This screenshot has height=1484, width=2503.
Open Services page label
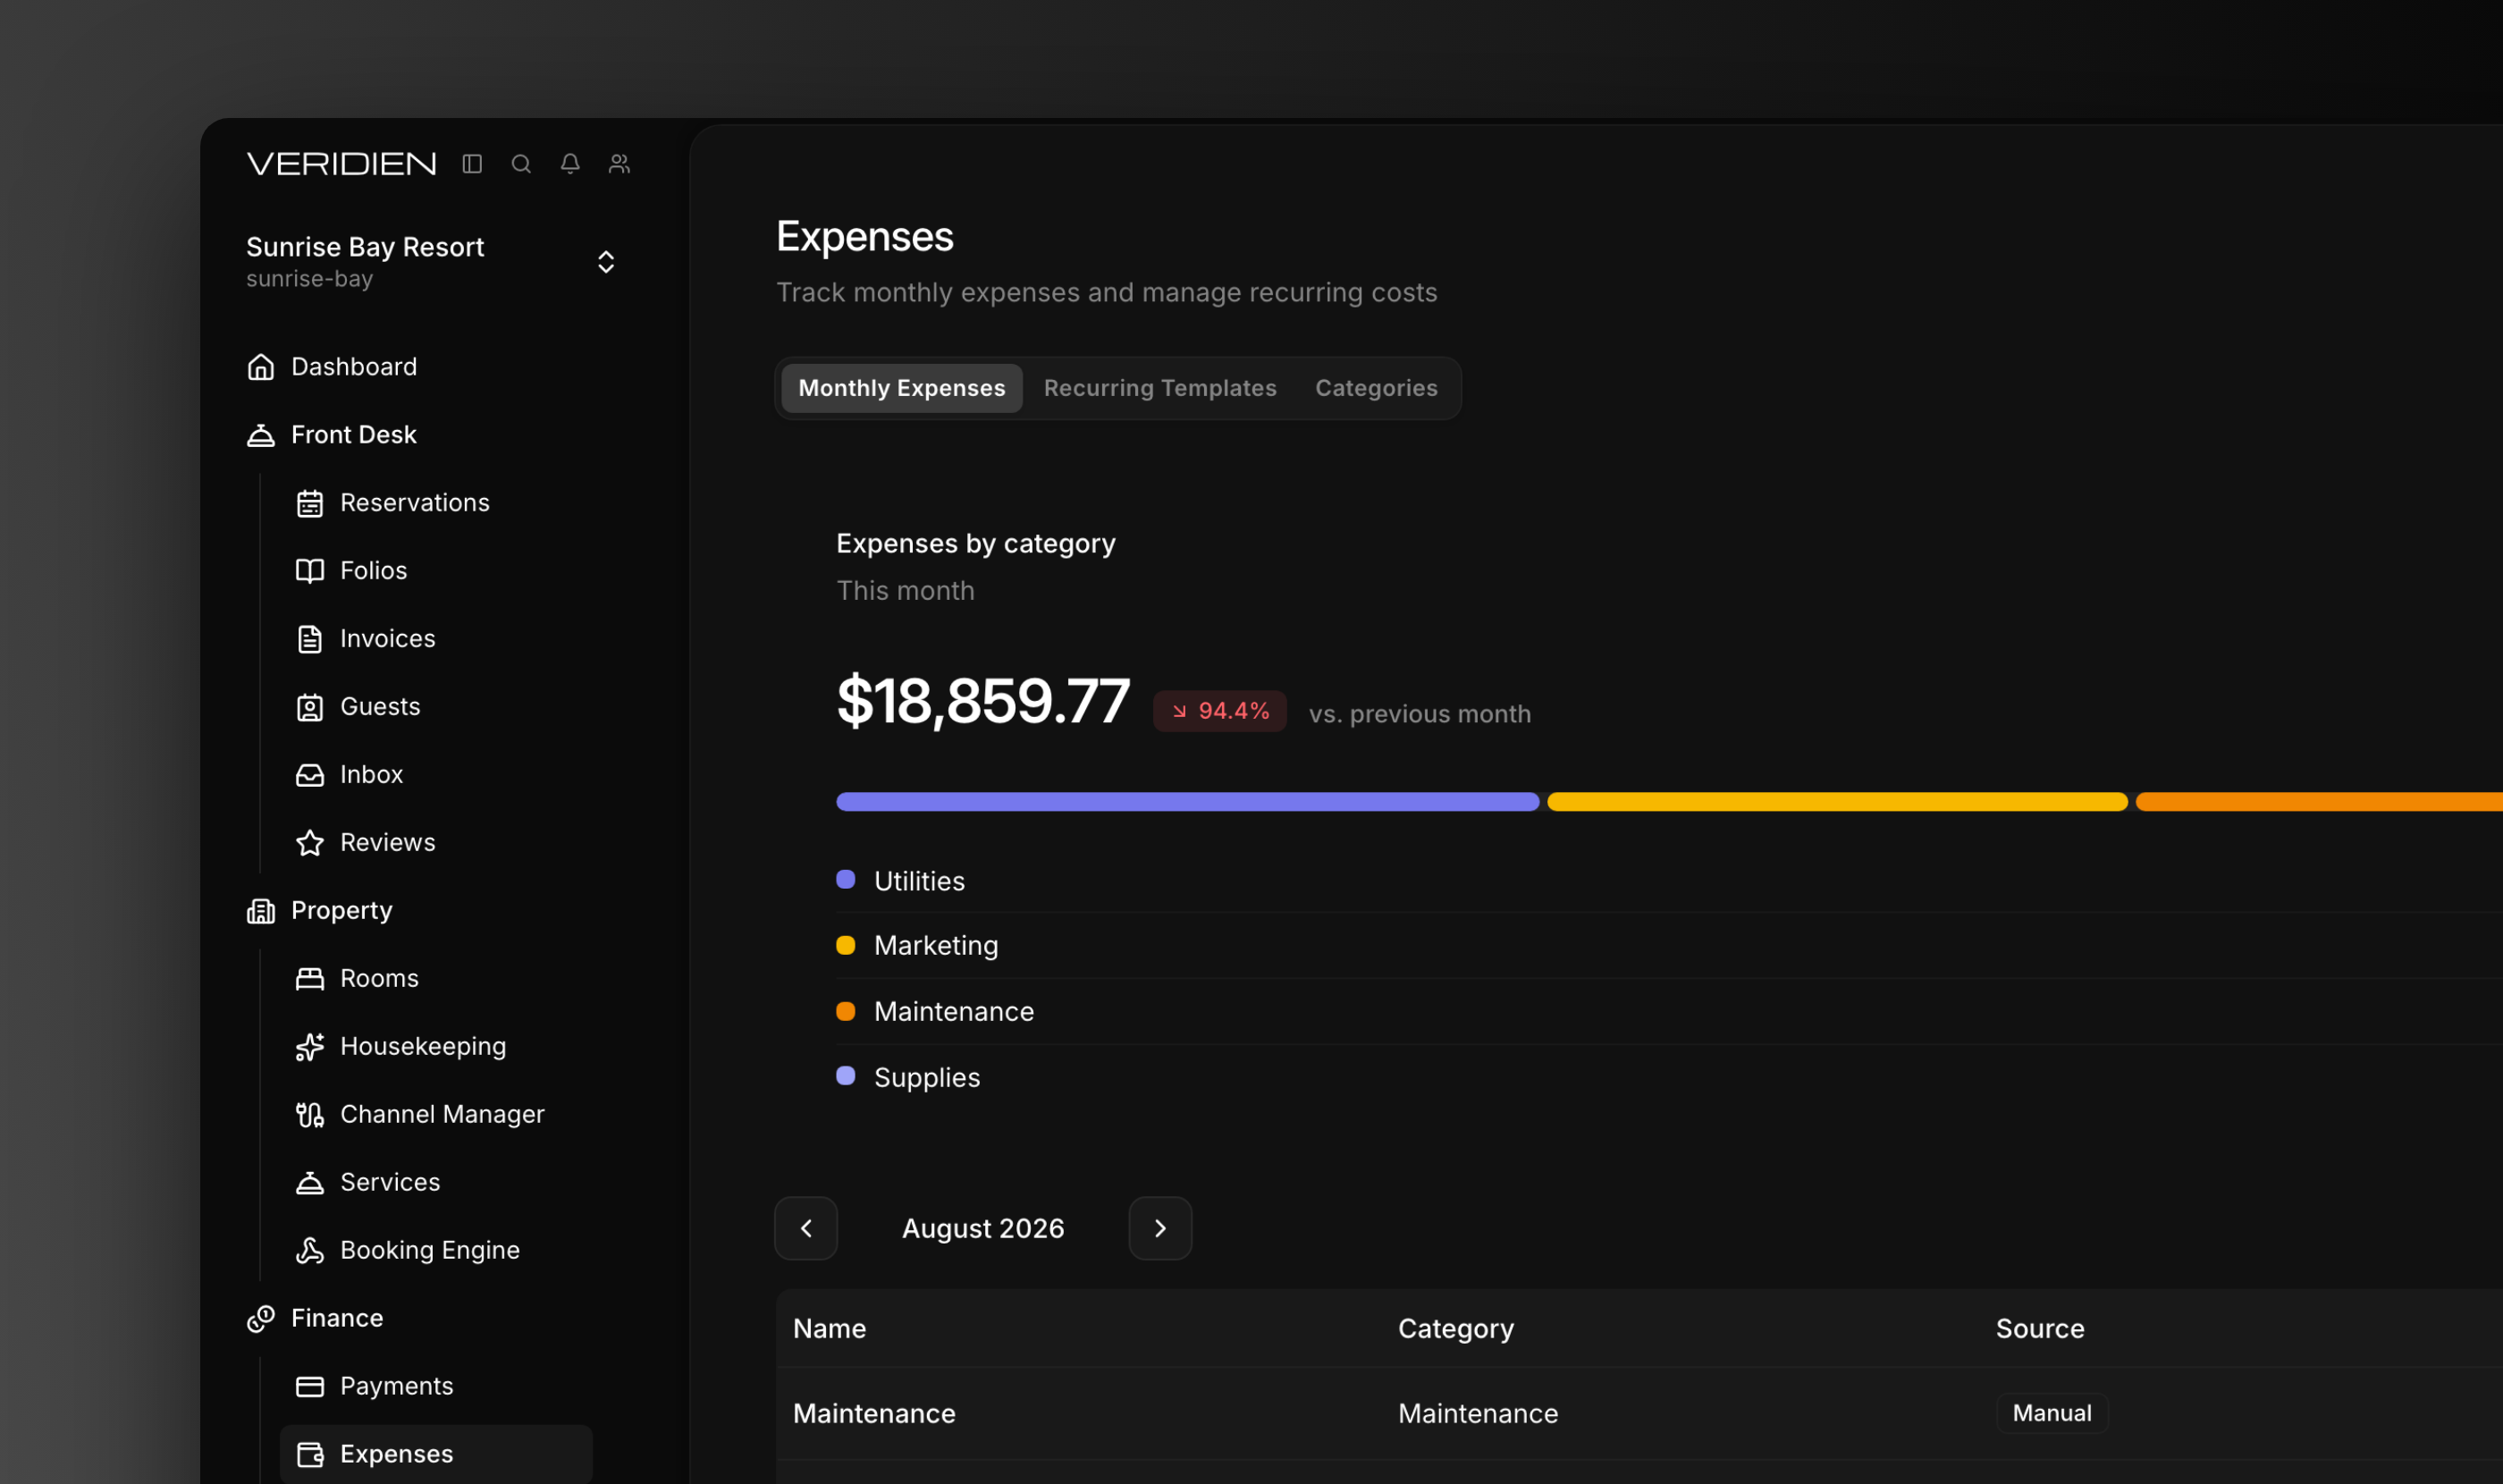pos(390,1183)
